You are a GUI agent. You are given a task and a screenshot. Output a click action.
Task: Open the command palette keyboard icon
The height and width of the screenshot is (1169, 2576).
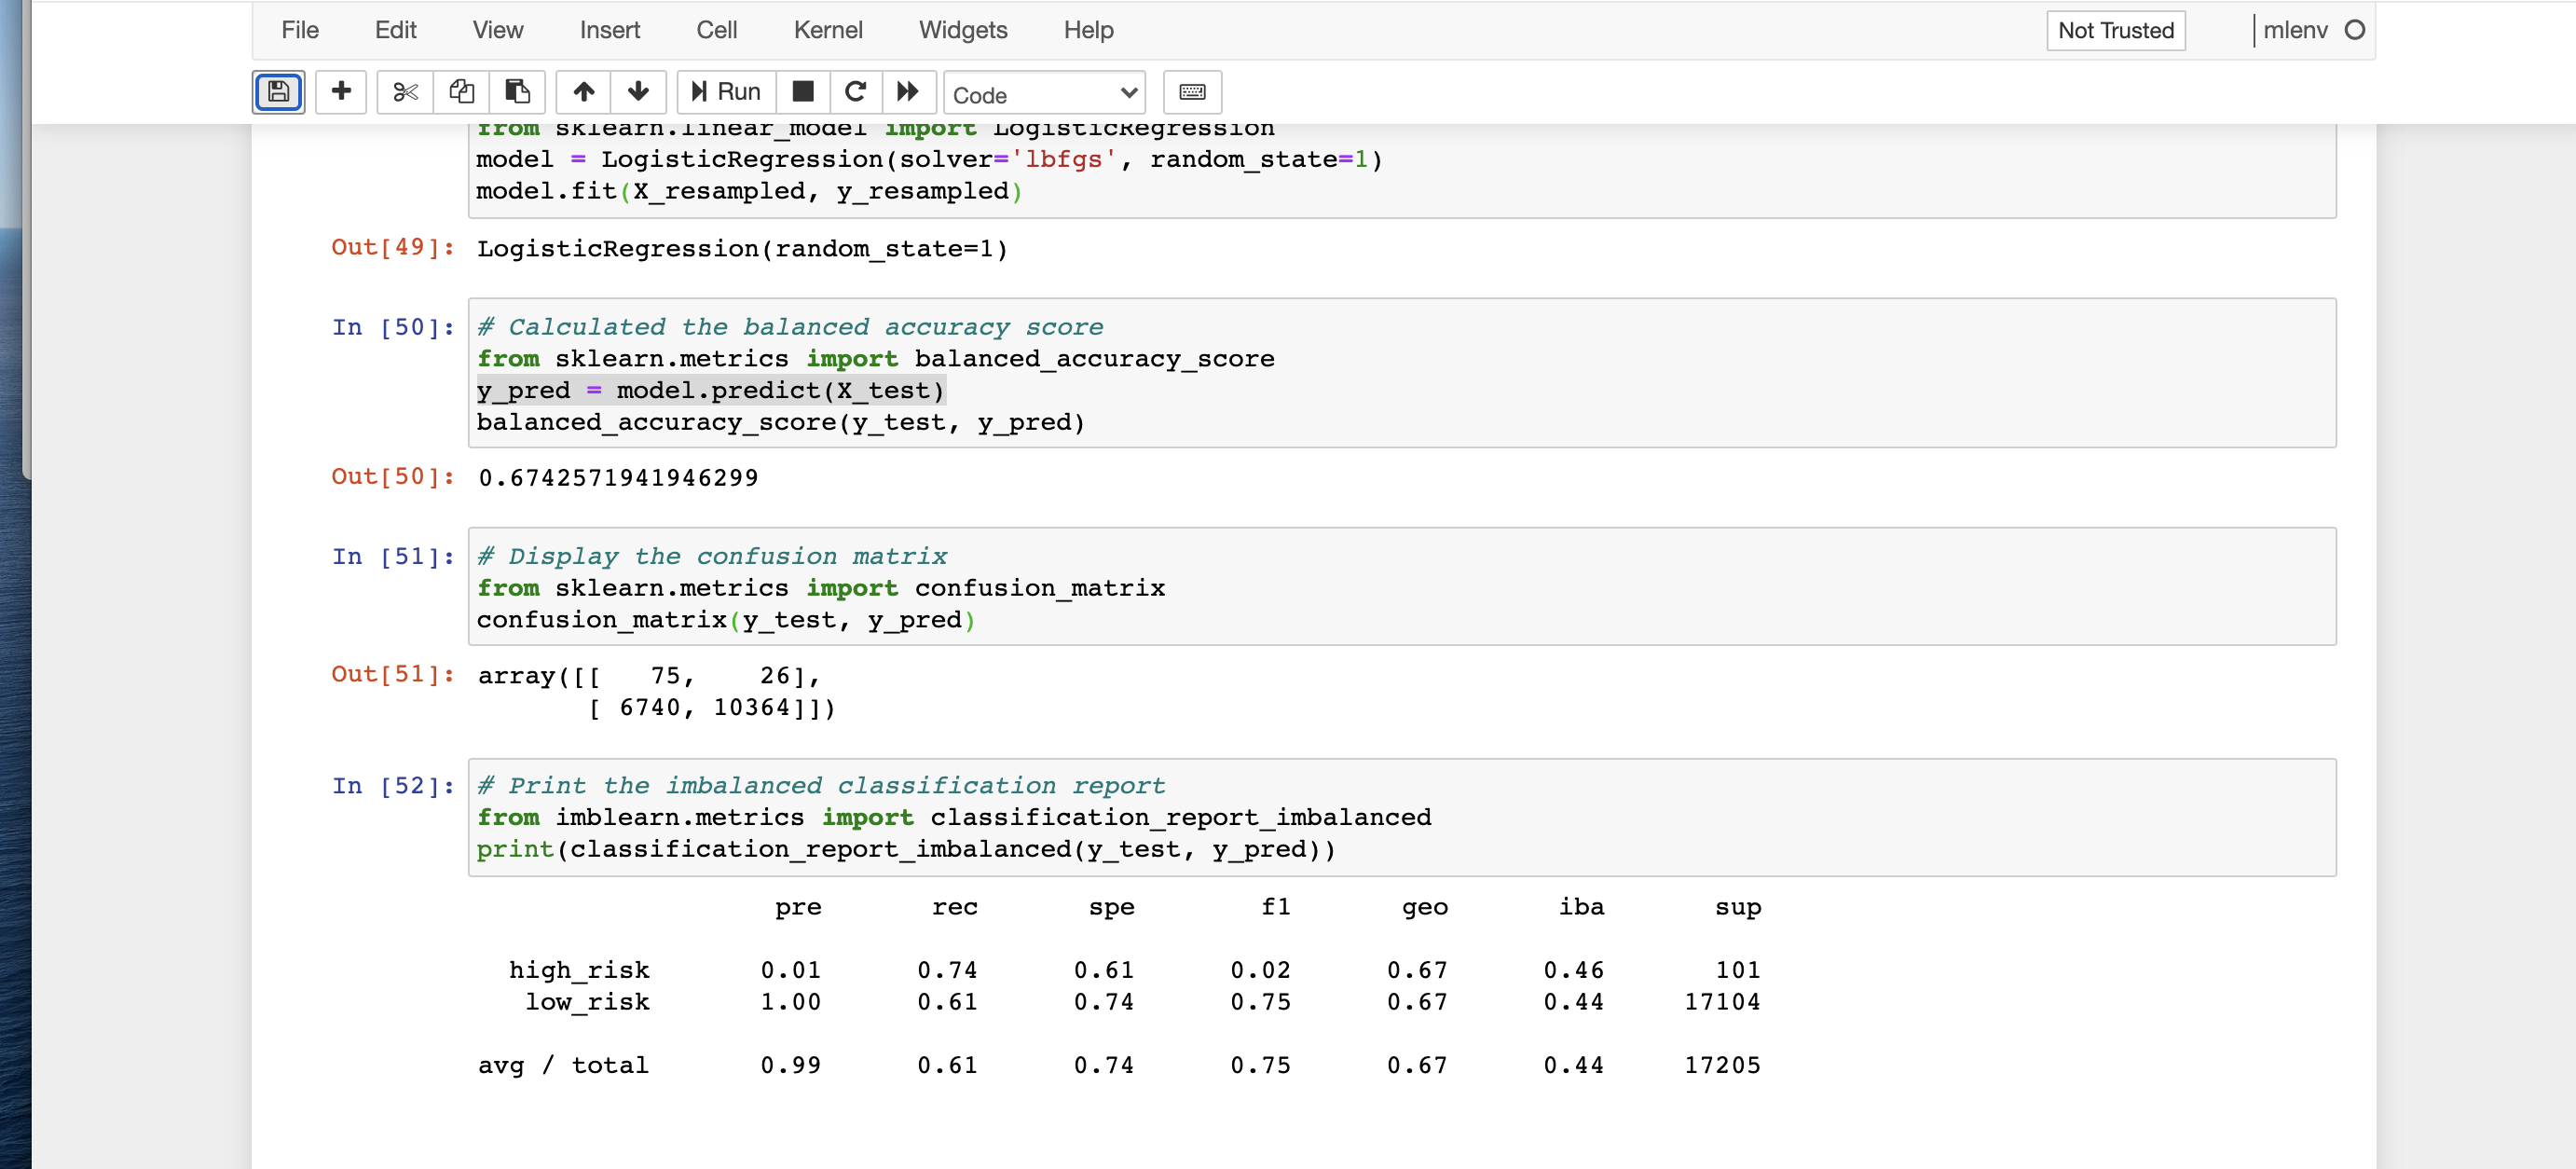[x=1192, y=92]
